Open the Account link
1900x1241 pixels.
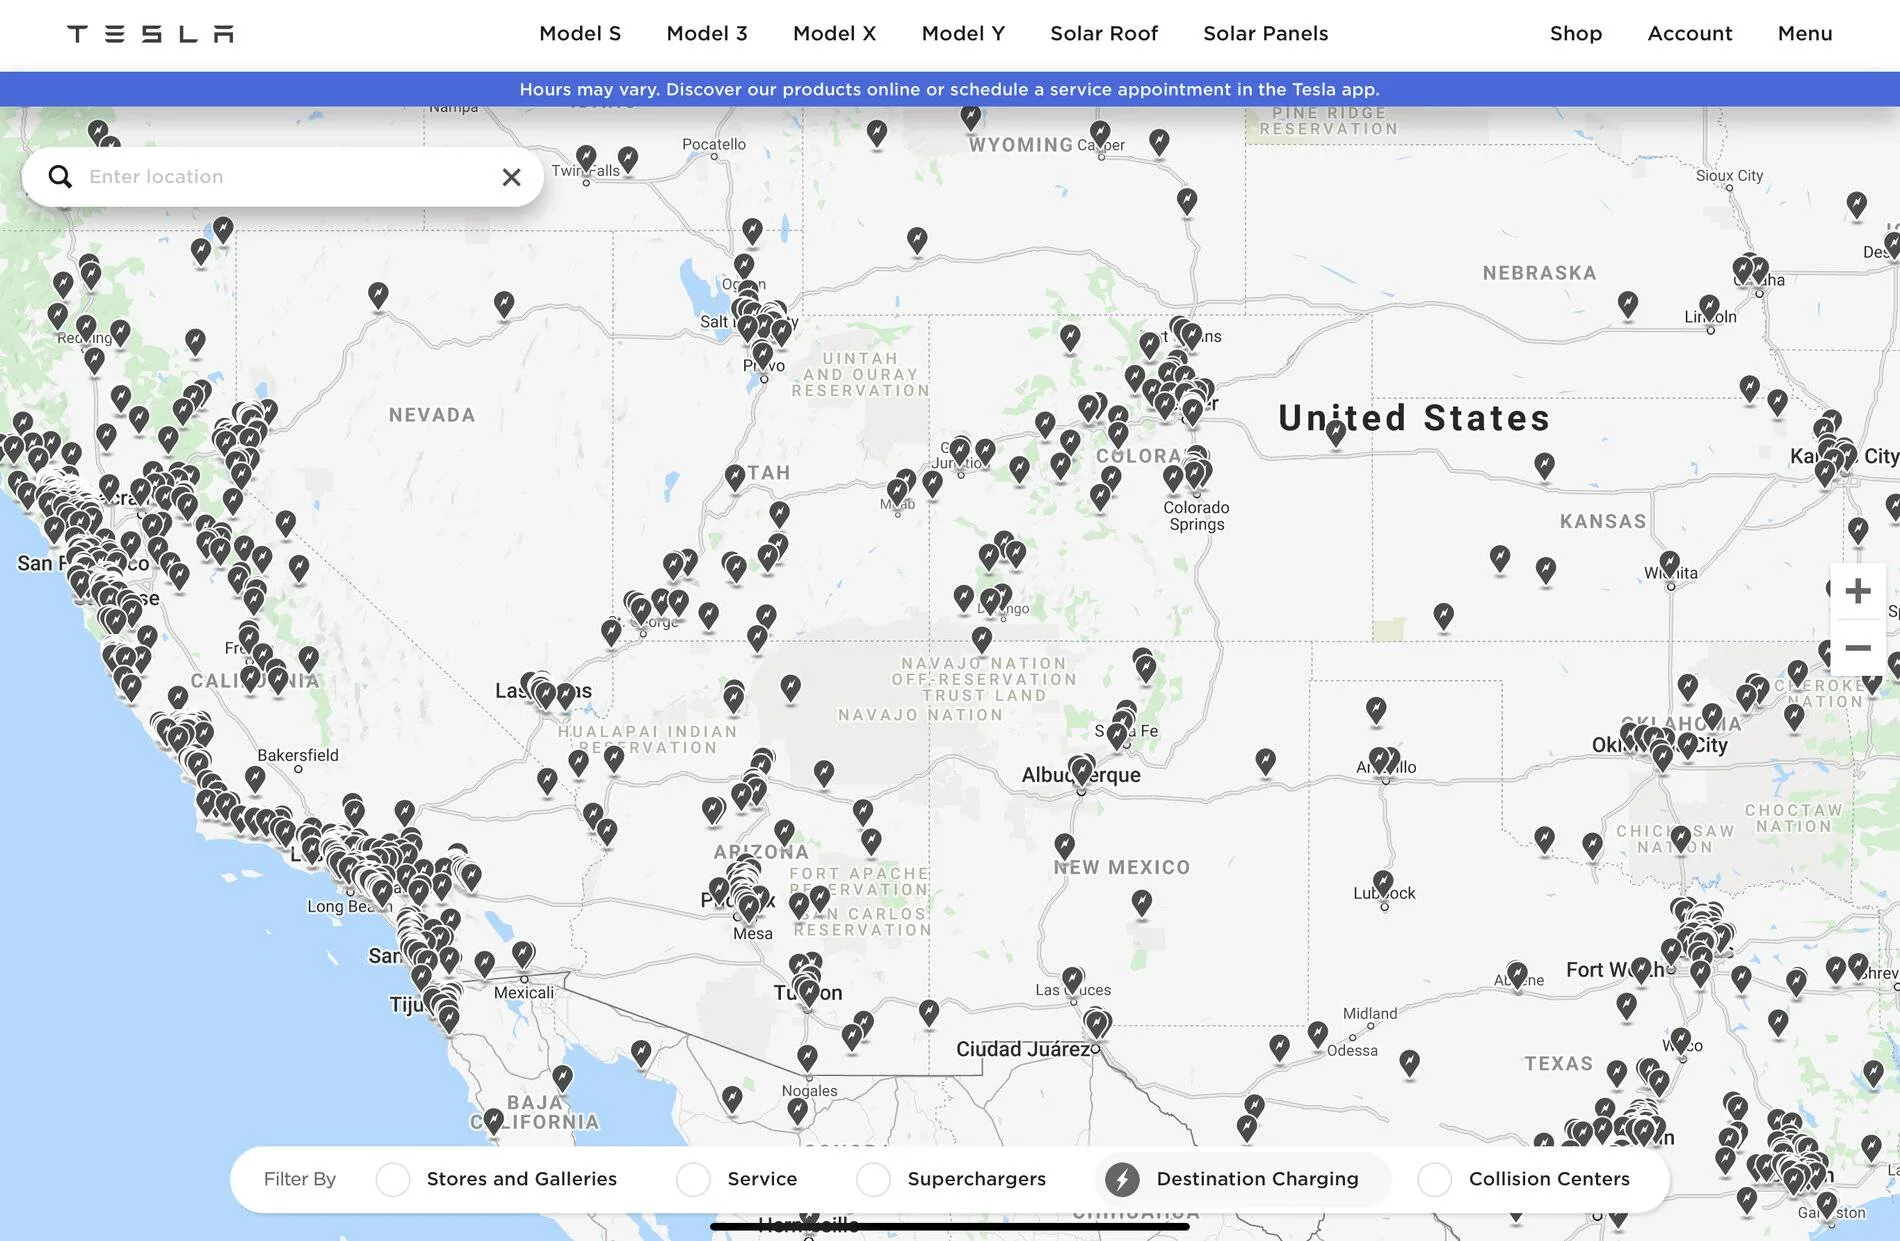tap(1690, 34)
